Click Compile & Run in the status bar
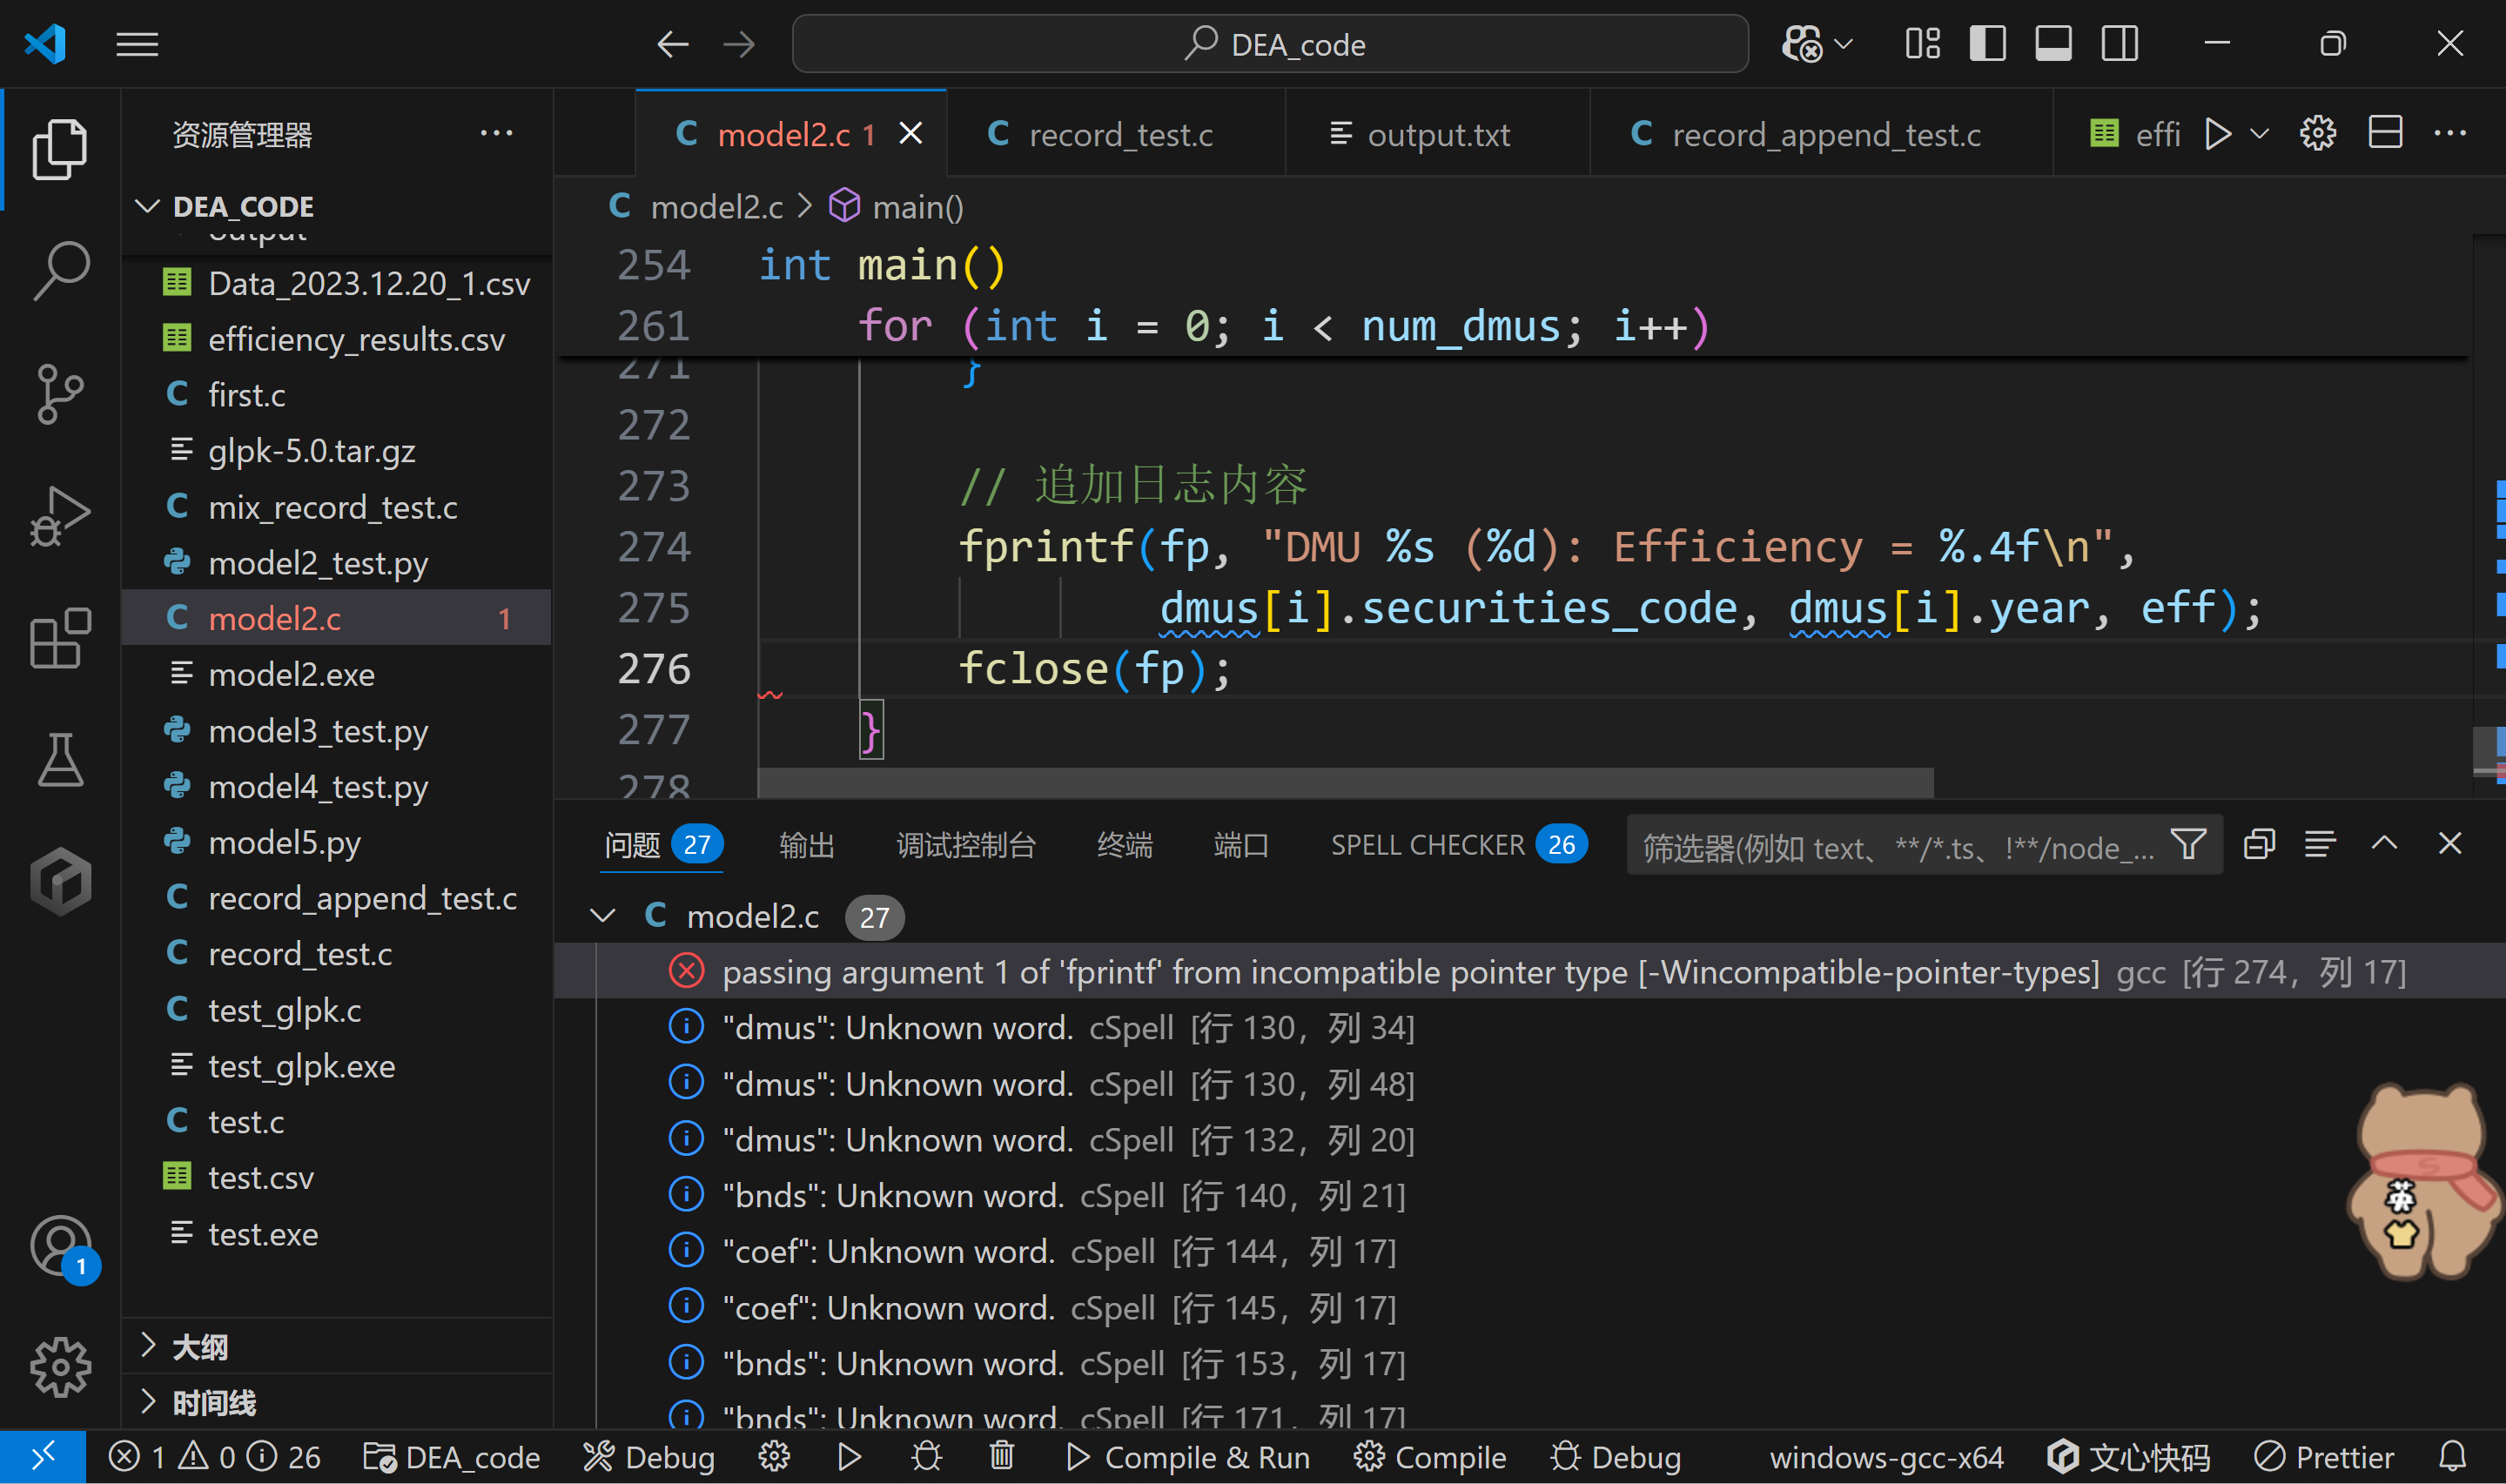This screenshot has width=2506, height=1484. point(1189,1457)
